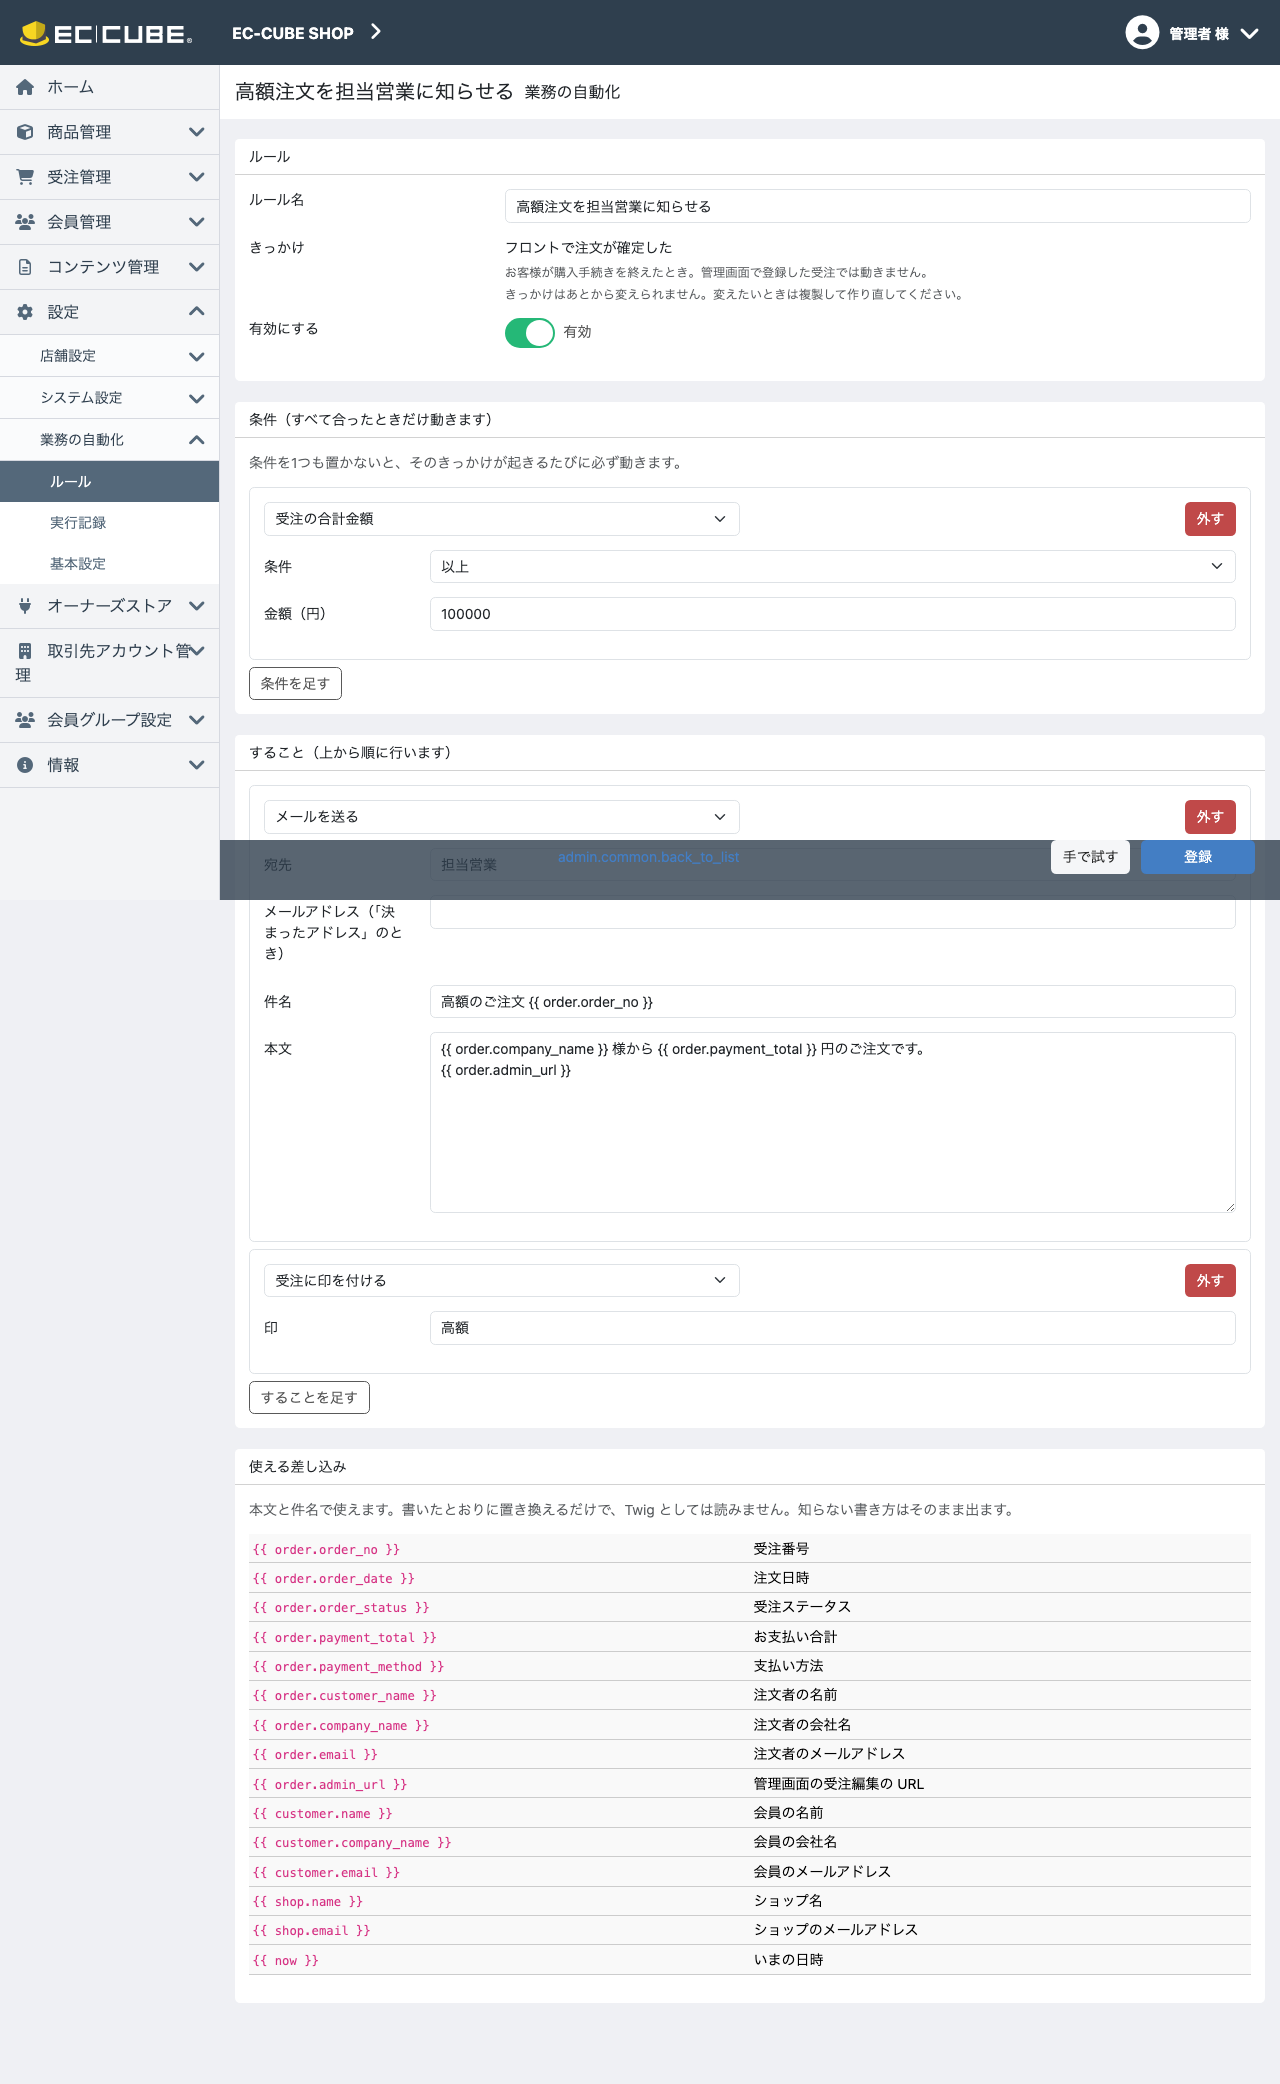Click the info icon beside 情報

[x=25, y=765]
